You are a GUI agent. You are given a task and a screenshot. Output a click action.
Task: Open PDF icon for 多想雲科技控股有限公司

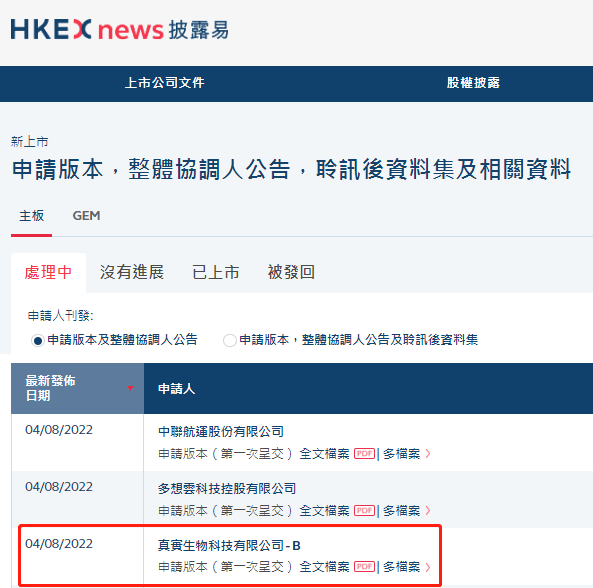click(364, 510)
